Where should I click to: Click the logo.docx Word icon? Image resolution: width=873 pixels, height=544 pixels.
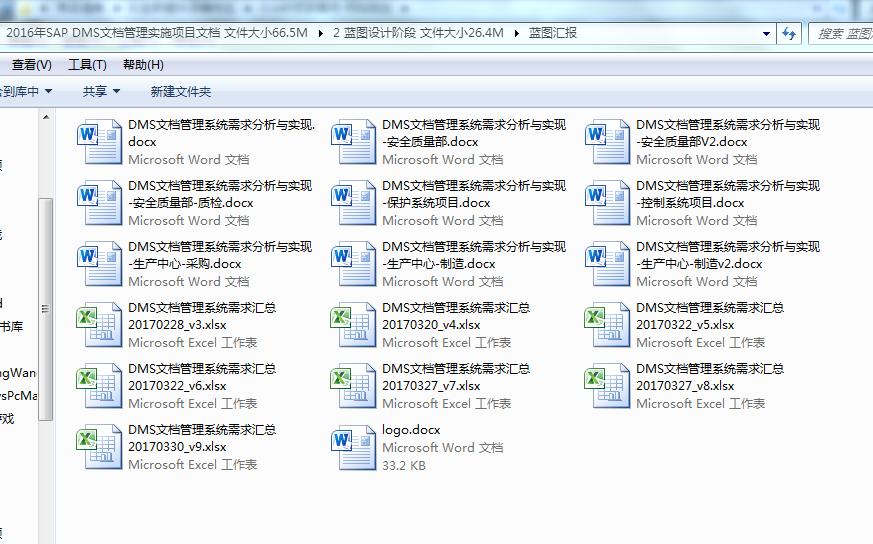[354, 447]
